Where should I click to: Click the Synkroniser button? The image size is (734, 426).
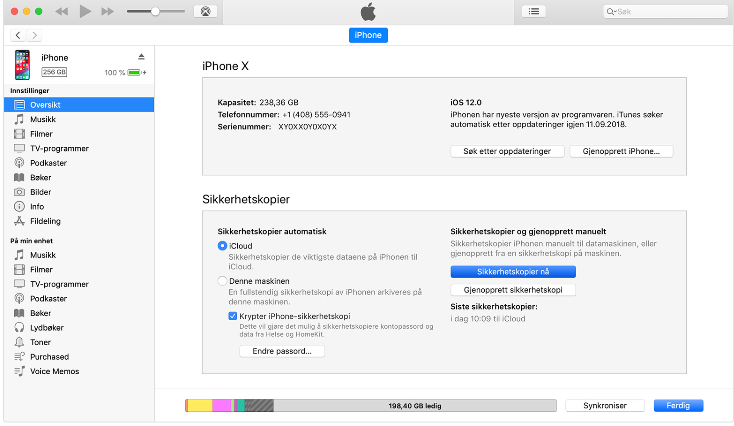point(605,405)
